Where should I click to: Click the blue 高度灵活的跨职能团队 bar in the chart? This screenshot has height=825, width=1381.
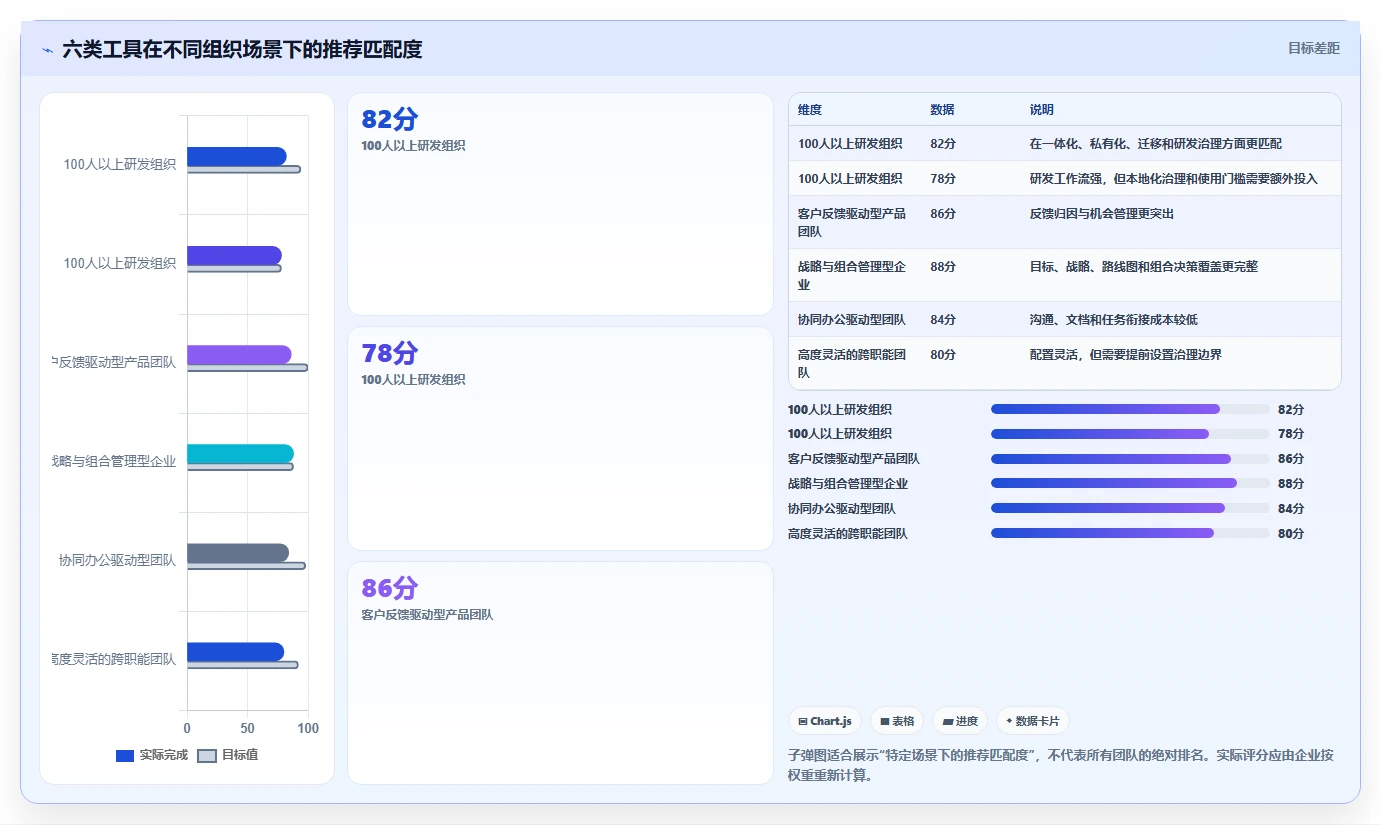pos(235,652)
